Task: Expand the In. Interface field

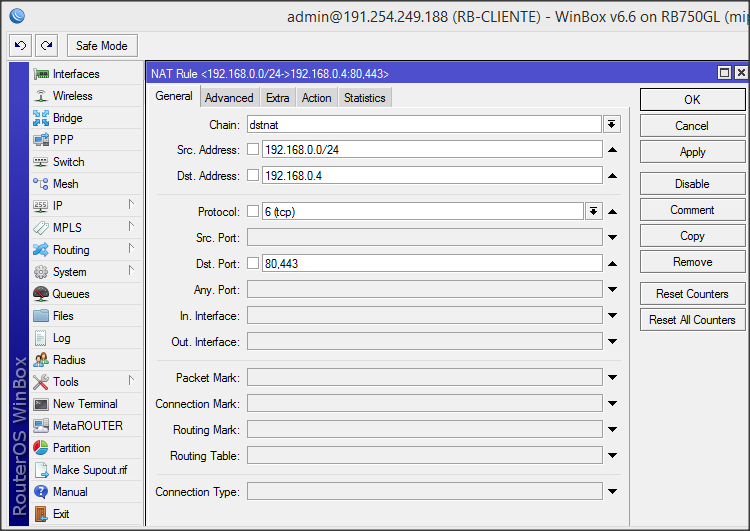Action: (x=612, y=315)
